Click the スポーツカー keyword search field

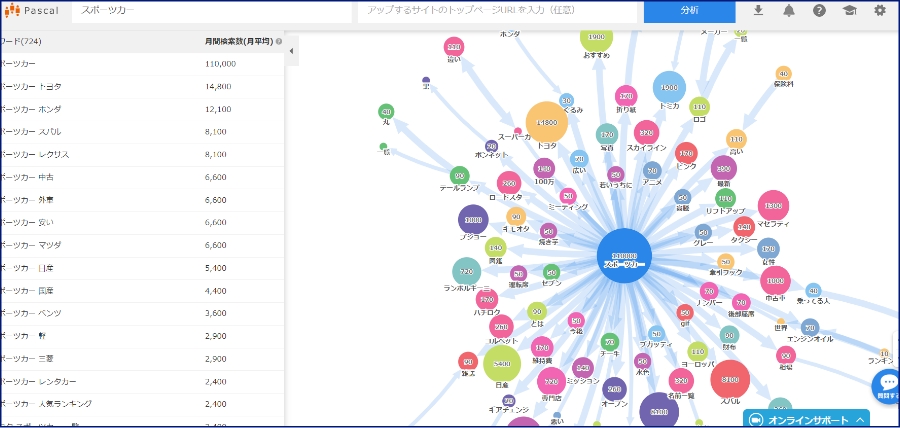coord(210,11)
